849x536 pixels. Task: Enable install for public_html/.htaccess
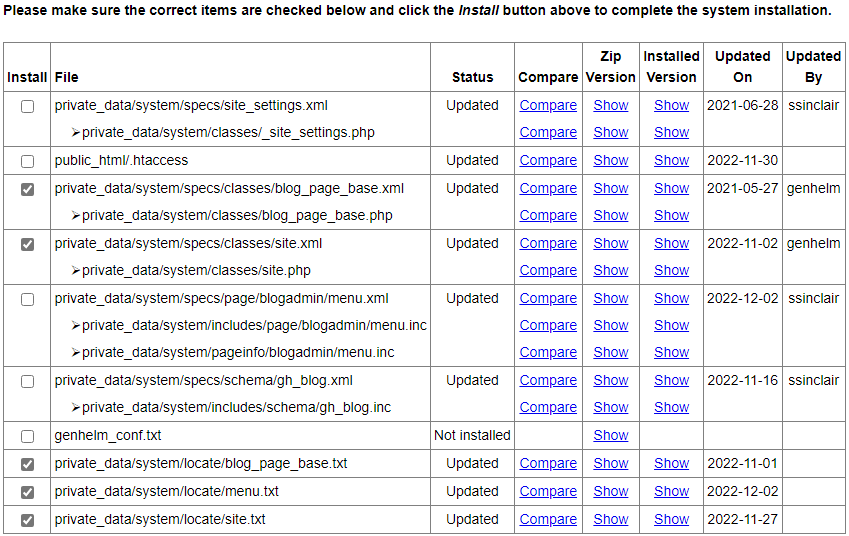(x=27, y=161)
